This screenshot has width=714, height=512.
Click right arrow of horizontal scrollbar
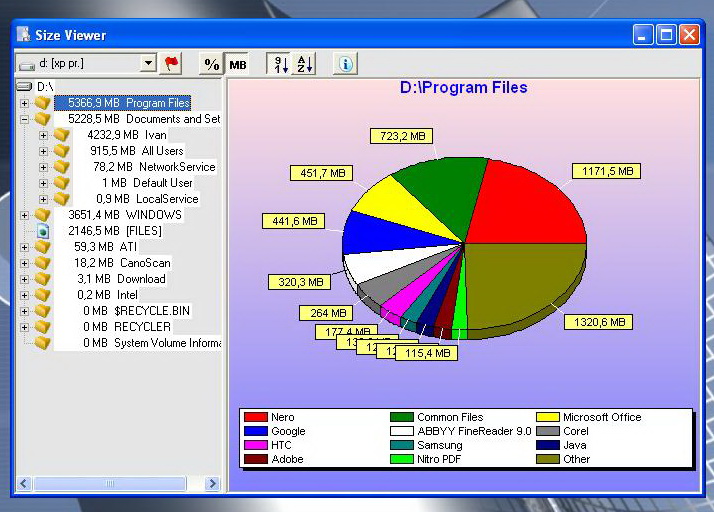click(x=212, y=484)
